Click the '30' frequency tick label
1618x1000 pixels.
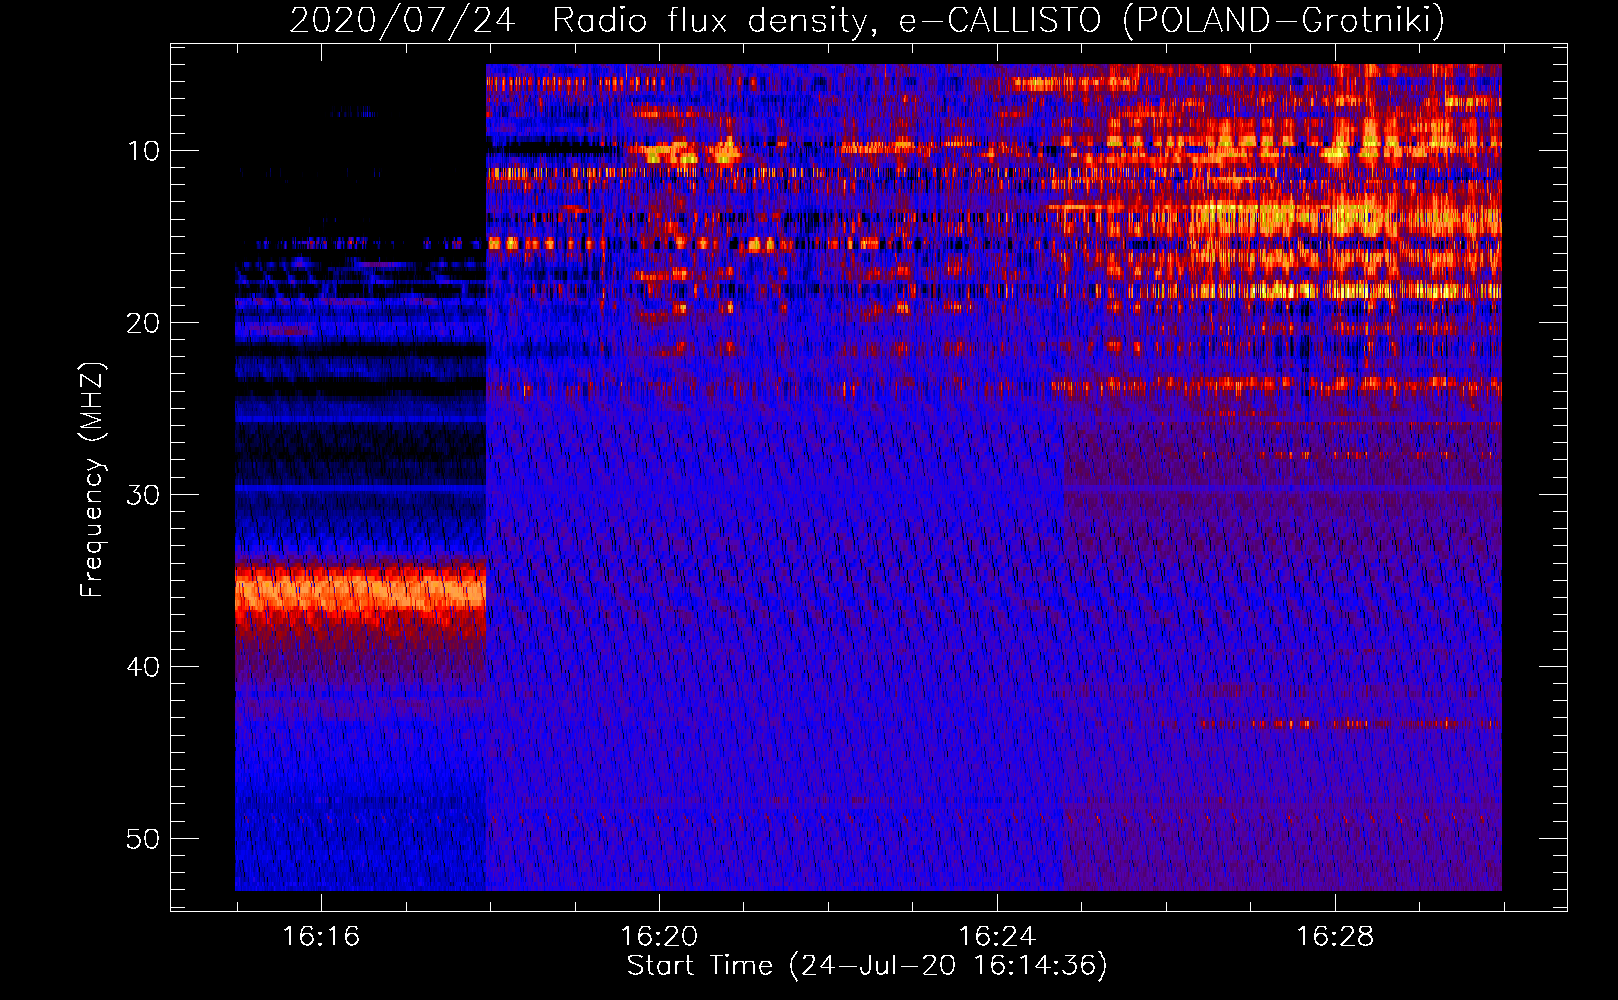[144, 495]
